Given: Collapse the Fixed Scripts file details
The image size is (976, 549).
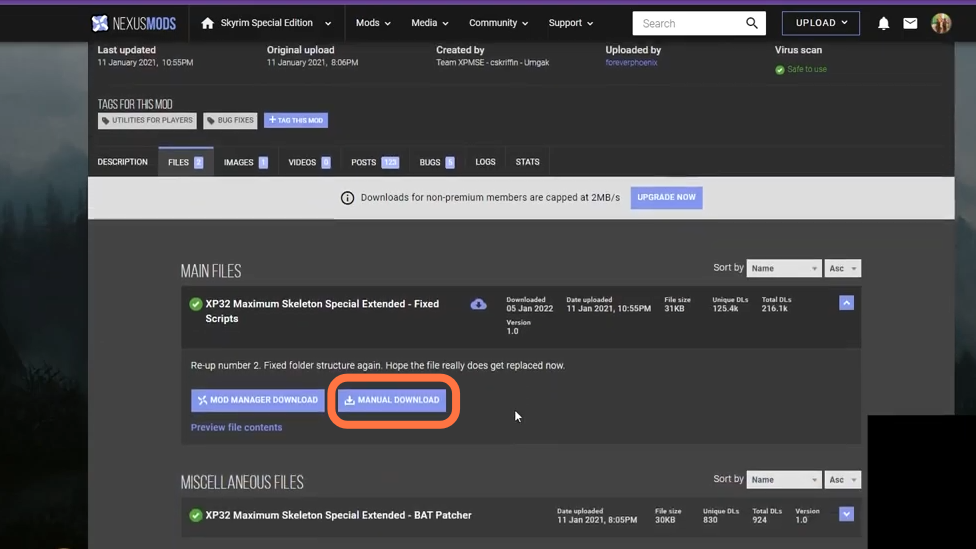Looking at the screenshot, I should [846, 303].
